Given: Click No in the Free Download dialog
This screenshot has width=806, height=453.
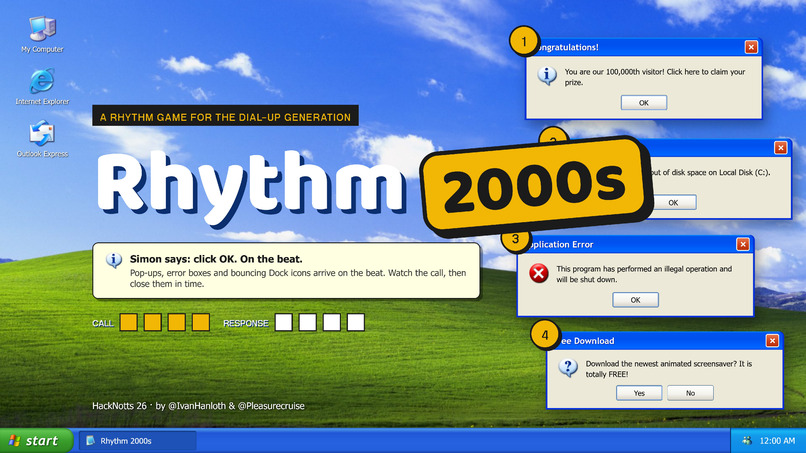Looking at the screenshot, I should coord(690,393).
